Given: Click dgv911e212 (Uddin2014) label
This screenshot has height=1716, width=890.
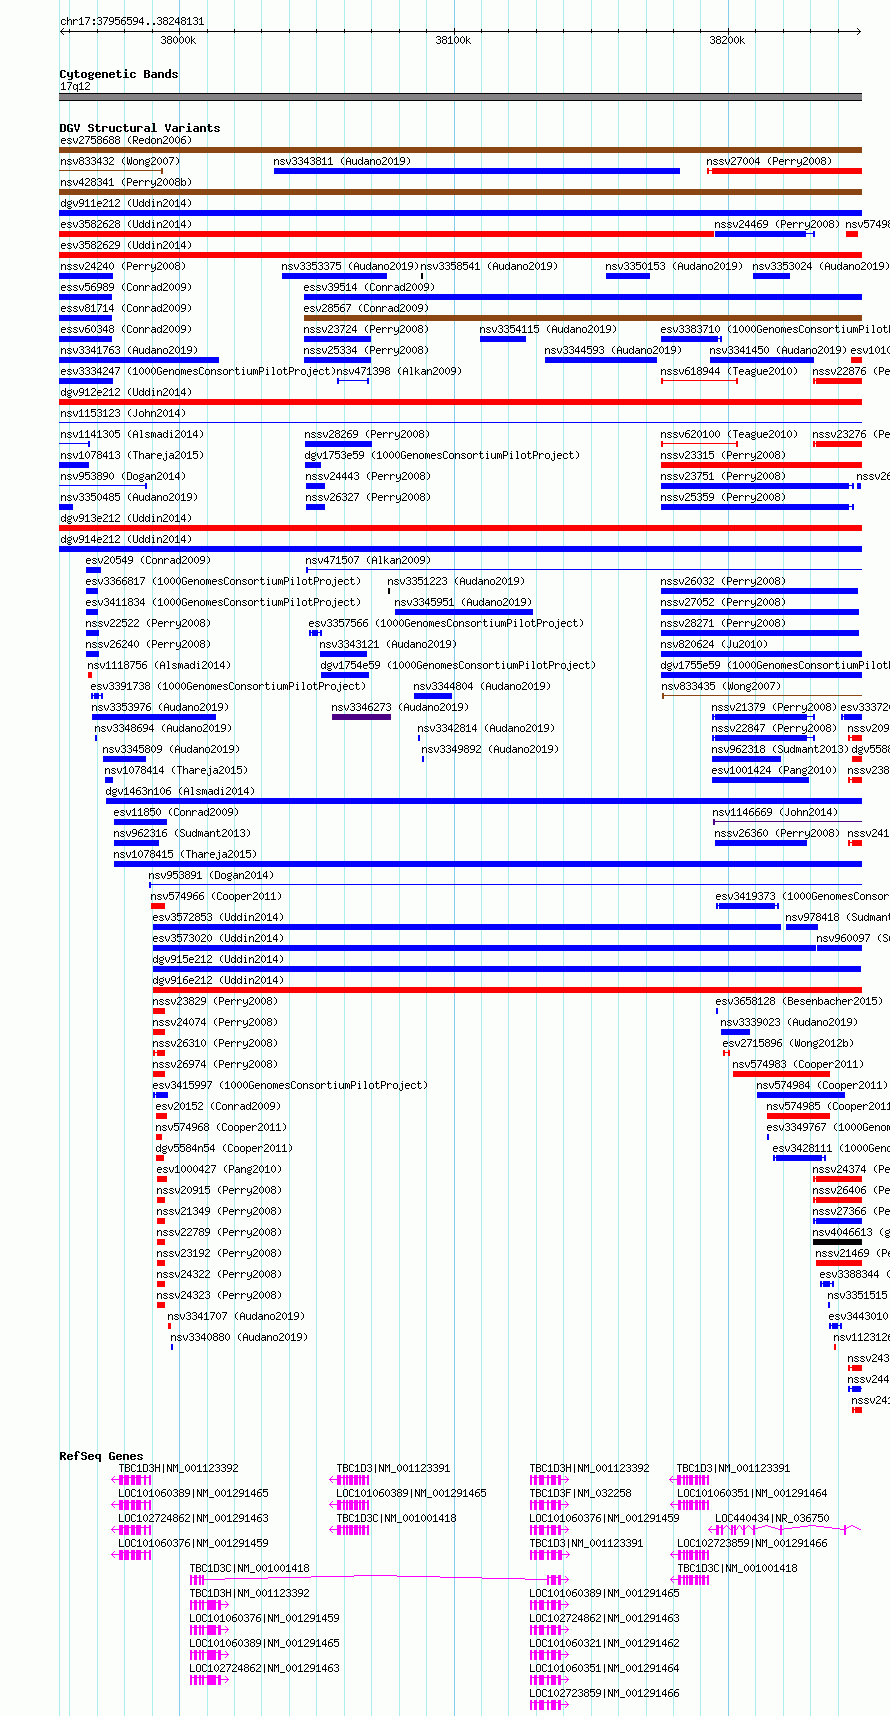Looking at the screenshot, I should tap(125, 203).
